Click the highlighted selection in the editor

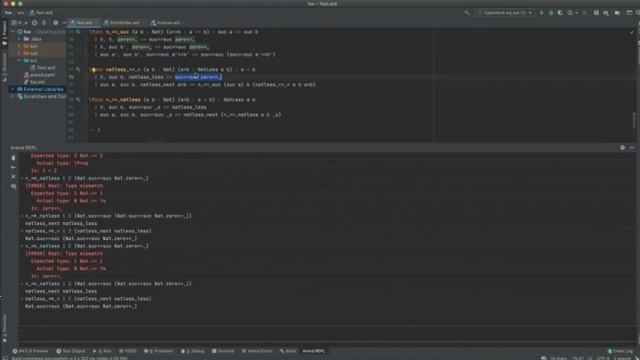point(199,77)
